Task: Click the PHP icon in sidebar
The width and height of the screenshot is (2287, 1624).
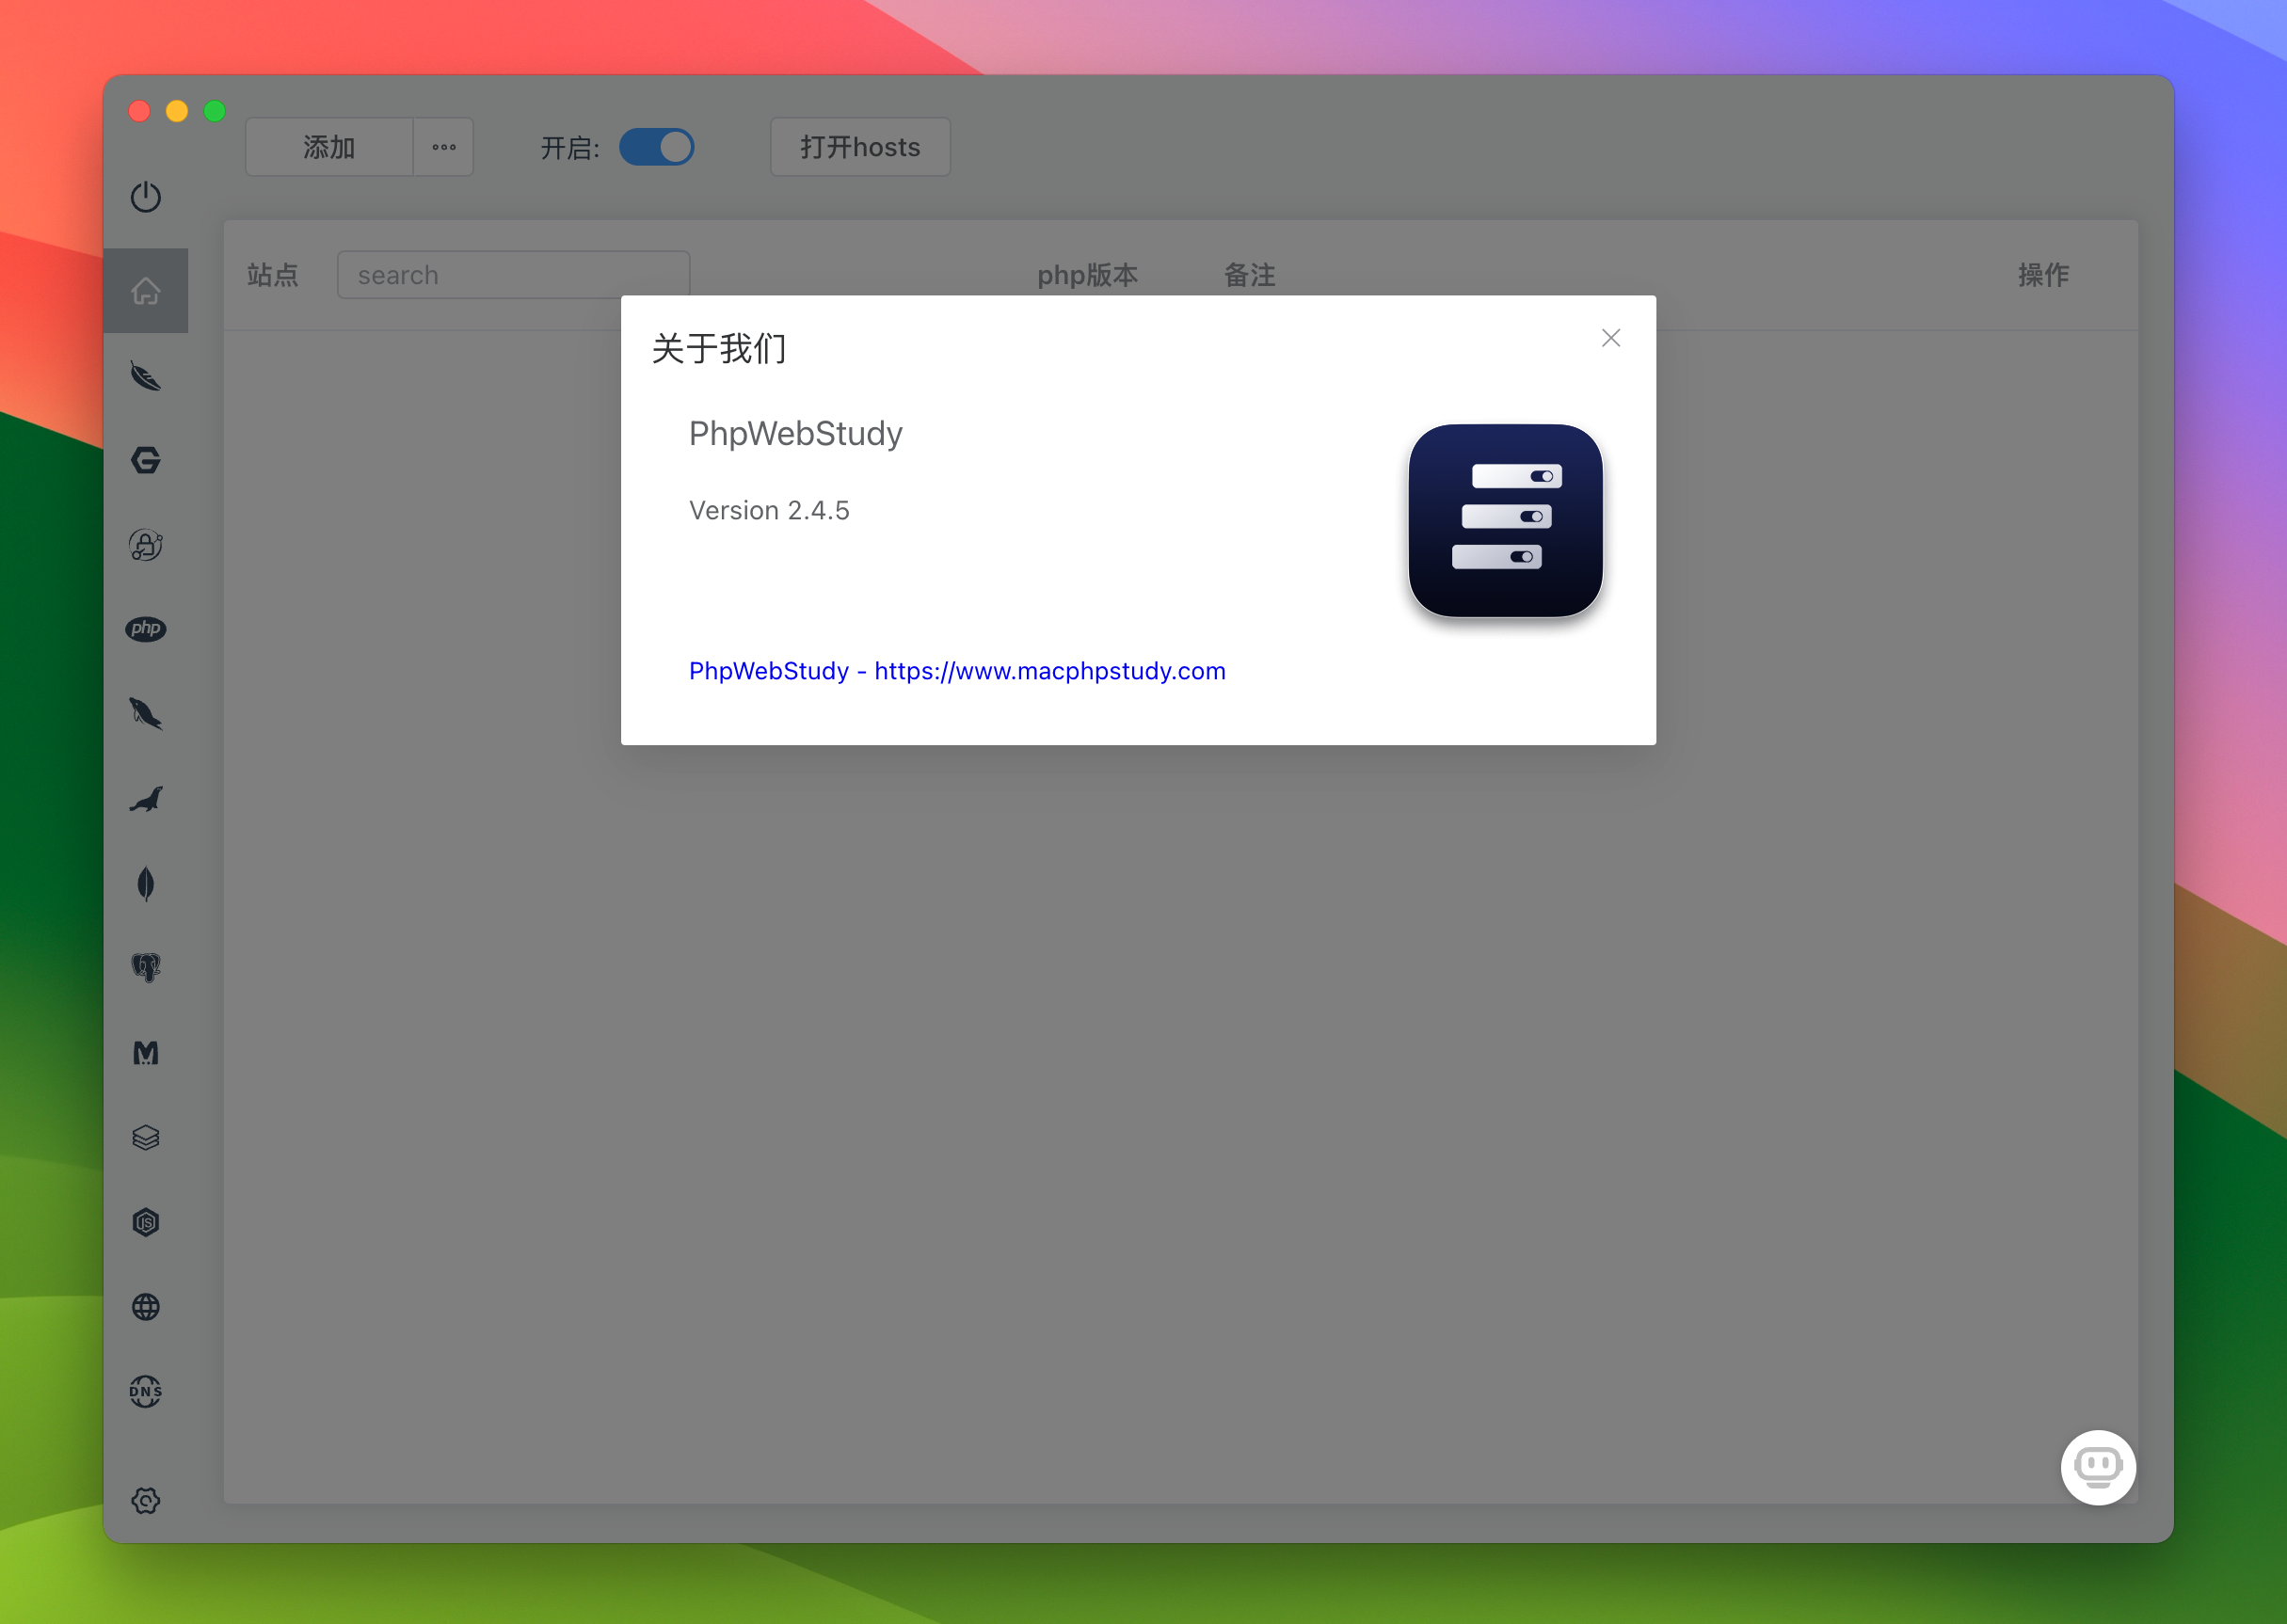Action: (148, 628)
